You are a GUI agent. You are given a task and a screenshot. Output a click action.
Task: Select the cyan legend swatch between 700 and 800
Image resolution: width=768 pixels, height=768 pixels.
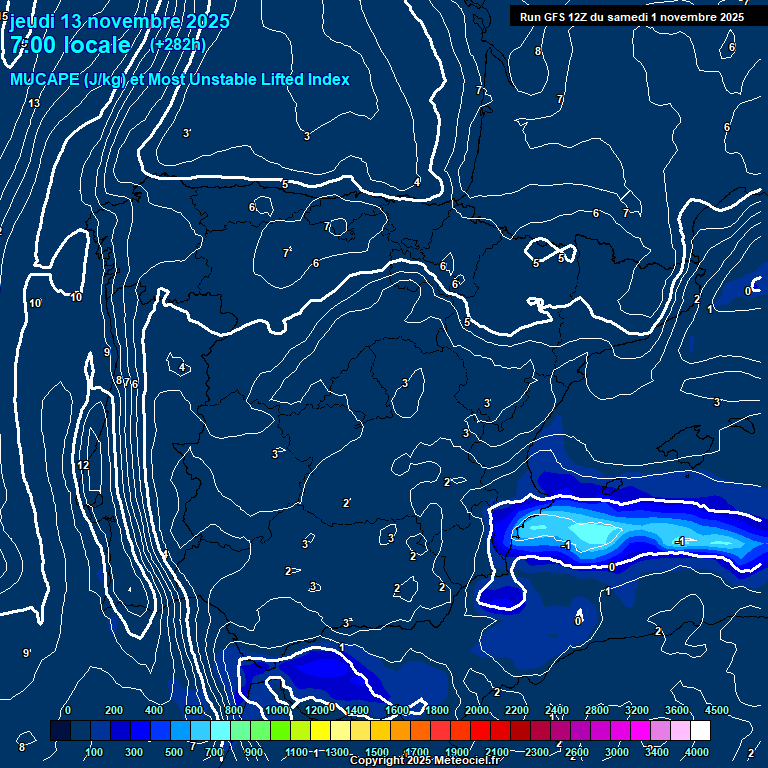(x=220, y=730)
